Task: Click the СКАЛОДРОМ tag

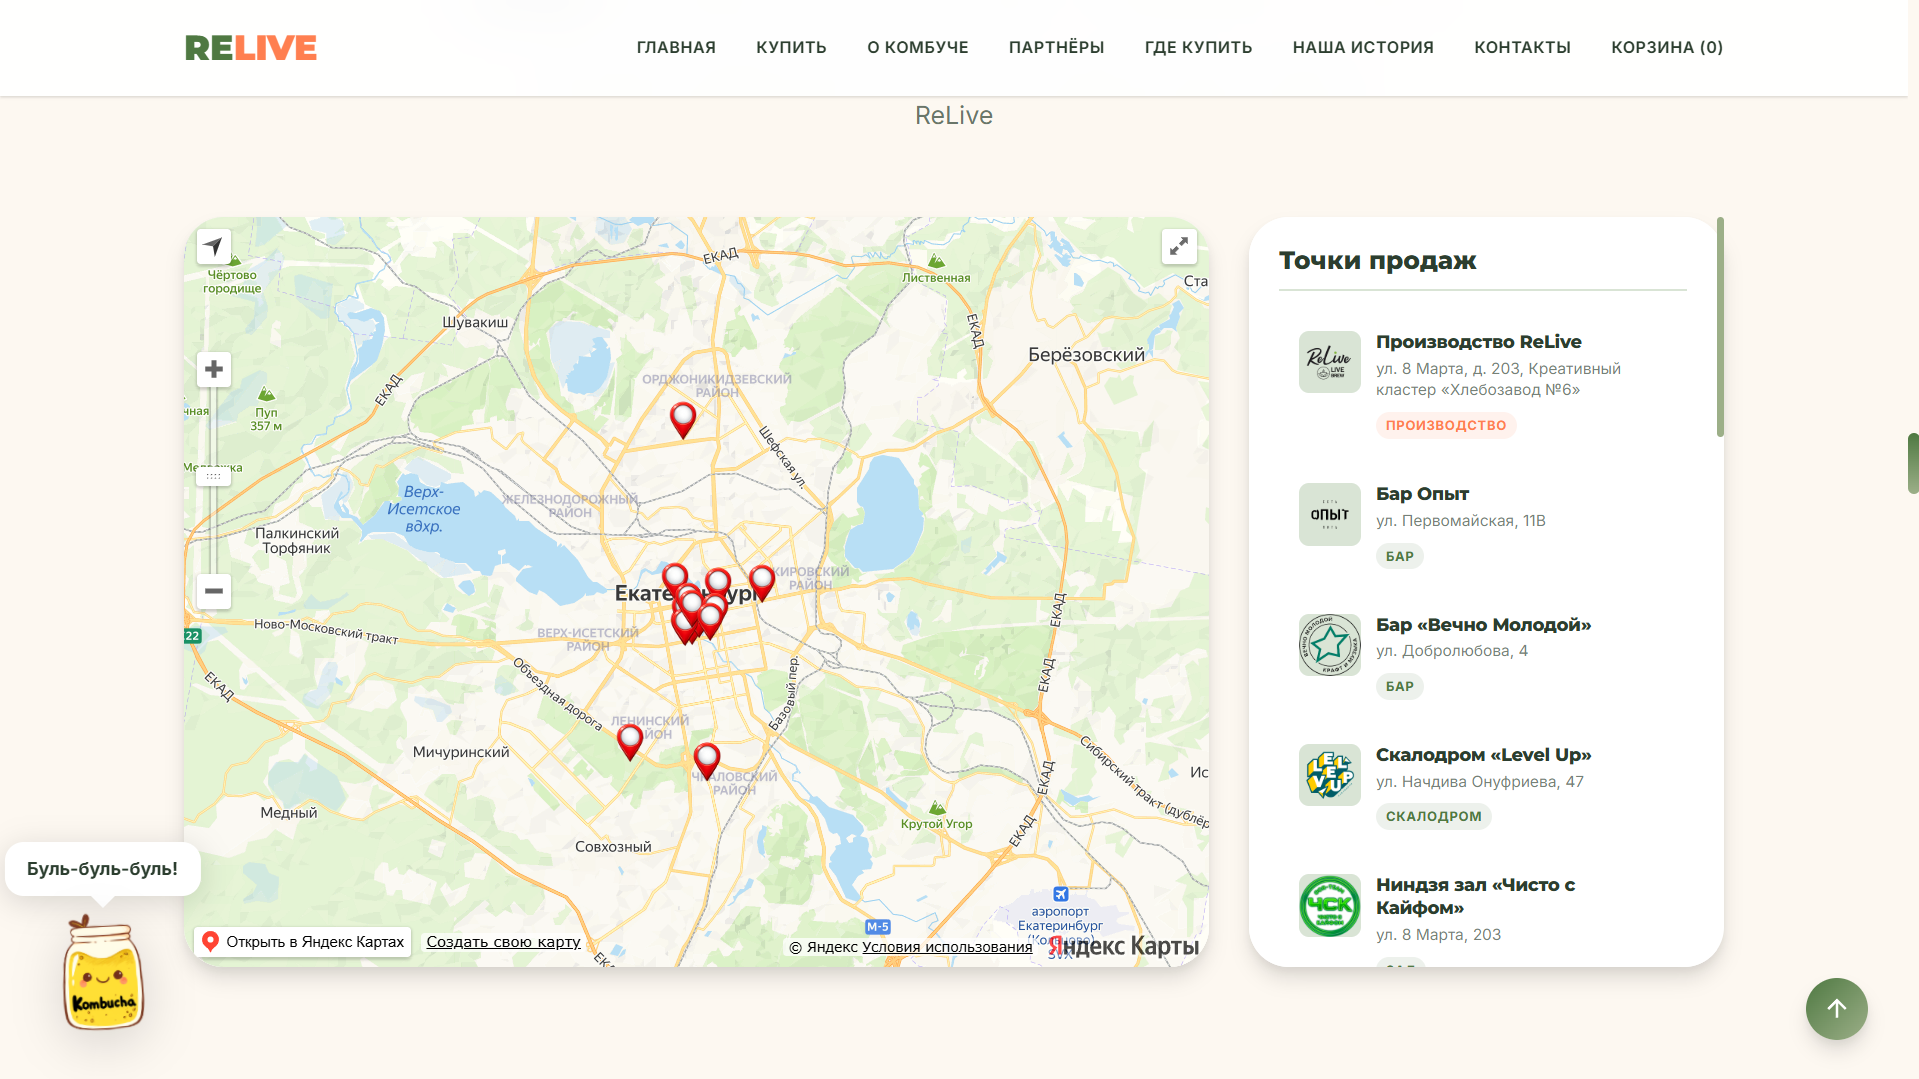Action: tap(1433, 817)
